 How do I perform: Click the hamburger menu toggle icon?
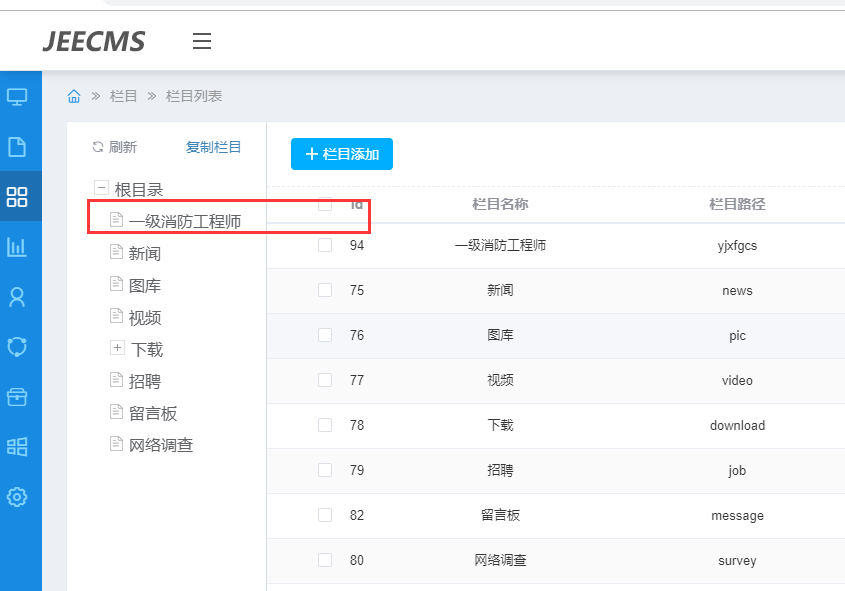pos(202,41)
